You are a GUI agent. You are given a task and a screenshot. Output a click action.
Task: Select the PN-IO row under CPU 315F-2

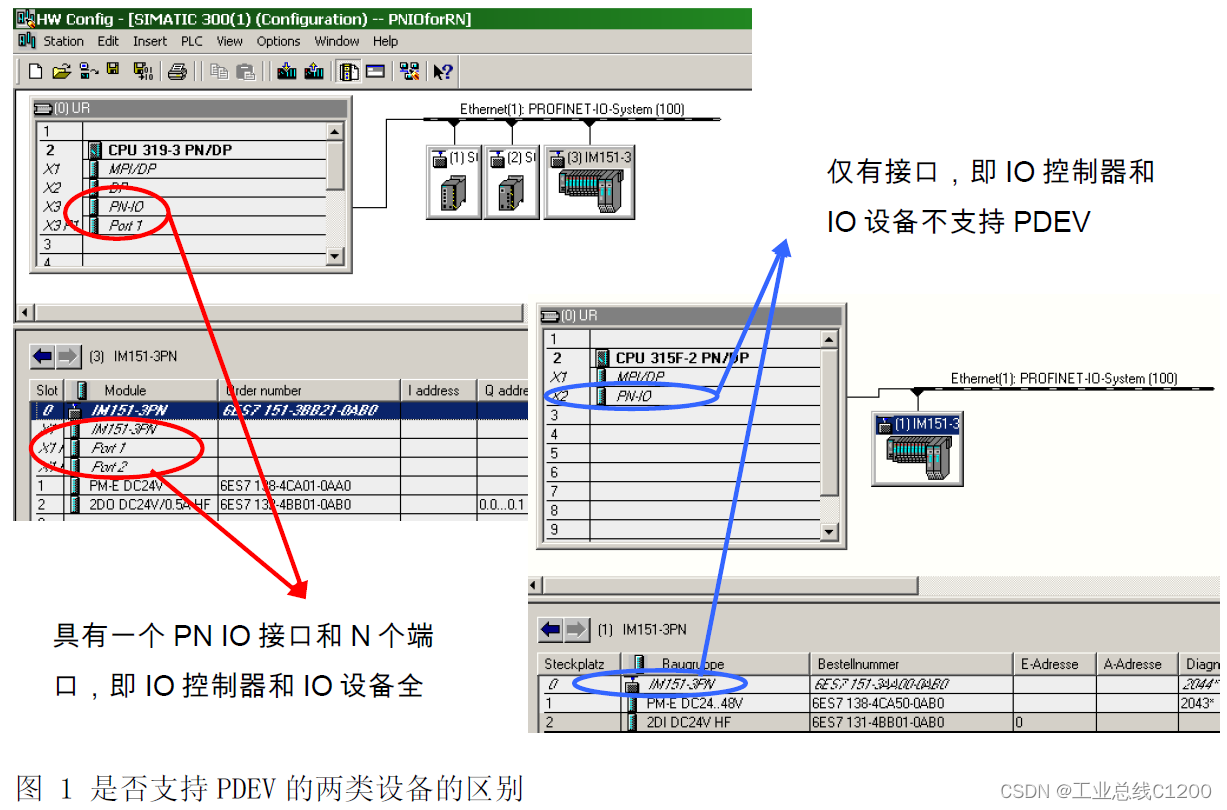pos(682,396)
